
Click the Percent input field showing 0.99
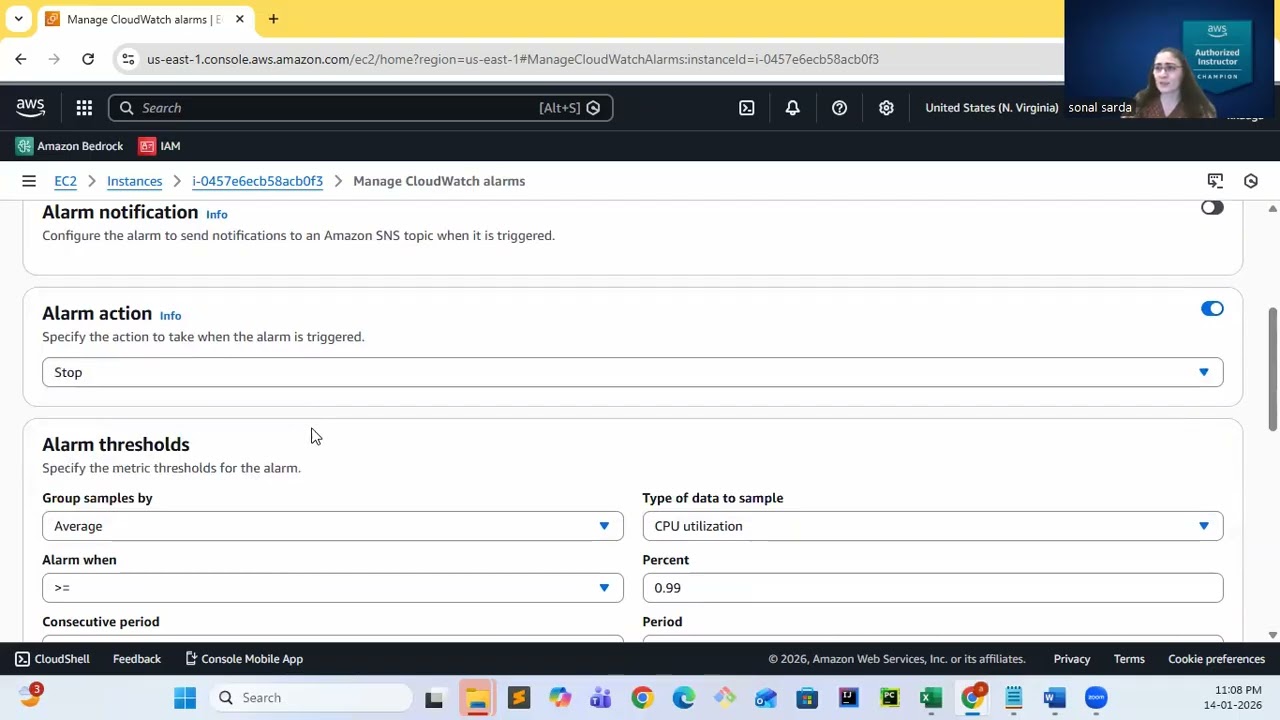pyautogui.click(x=932, y=588)
